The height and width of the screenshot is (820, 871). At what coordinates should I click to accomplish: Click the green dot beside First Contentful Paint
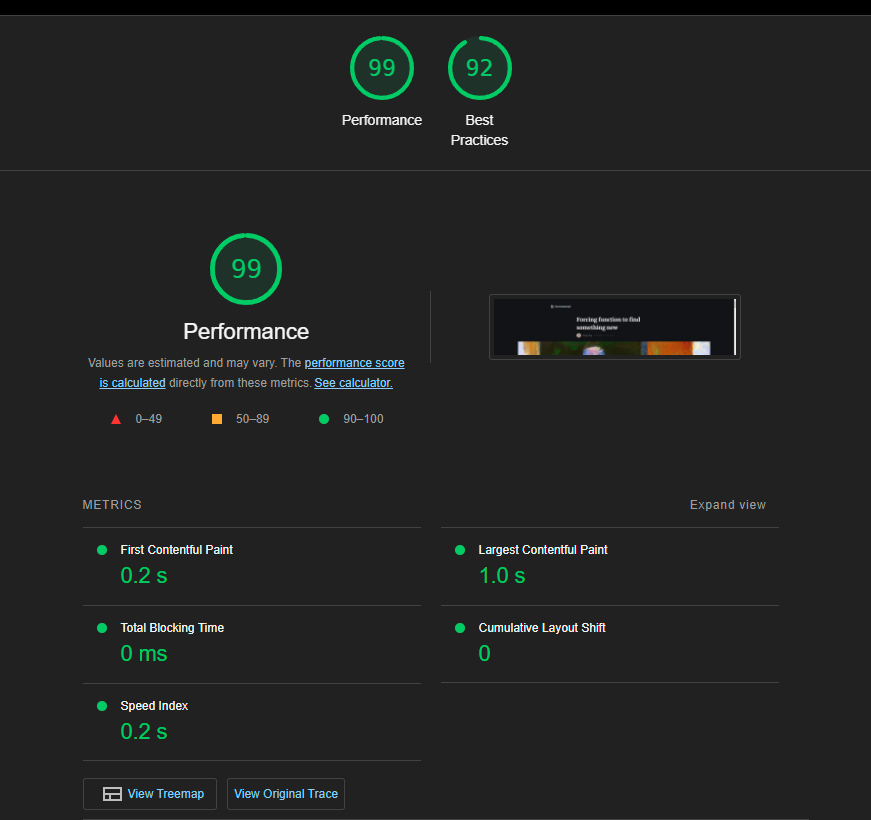coord(101,549)
